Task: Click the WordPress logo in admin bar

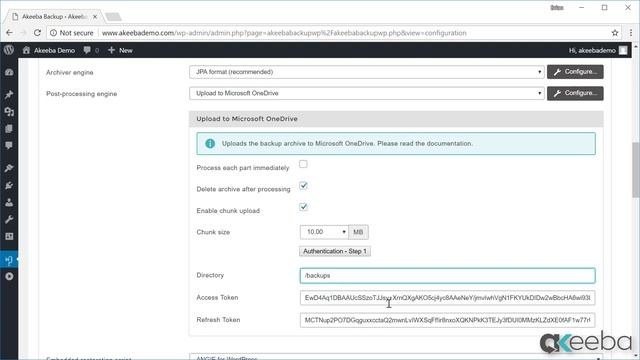Action: [x=9, y=50]
